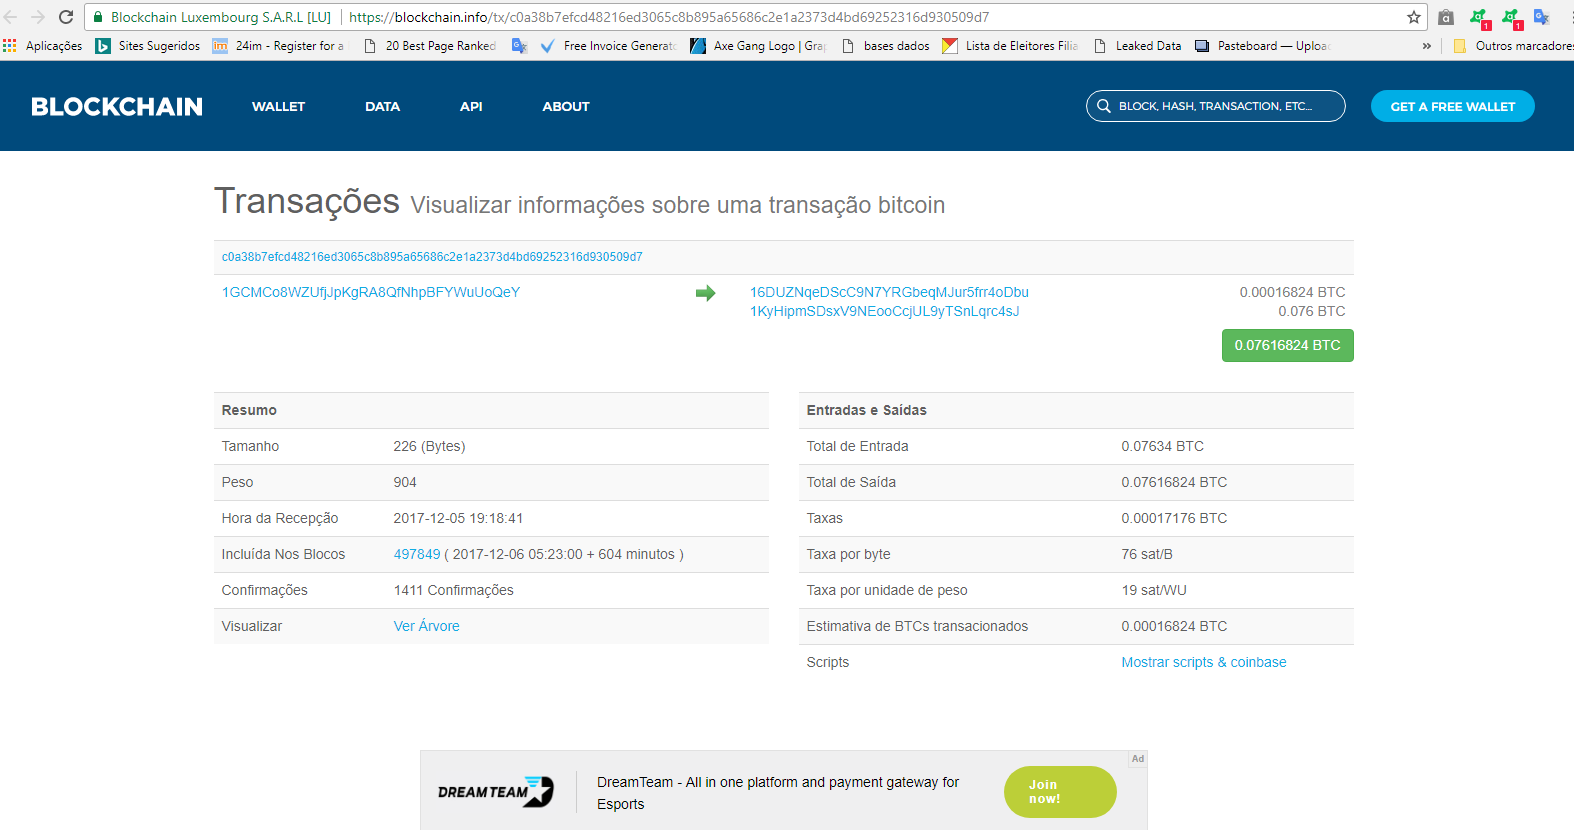Image resolution: width=1574 pixels, height=830 pixels.
Task: Select the 76 sat/B fee value
Action: click(1147, 554)
